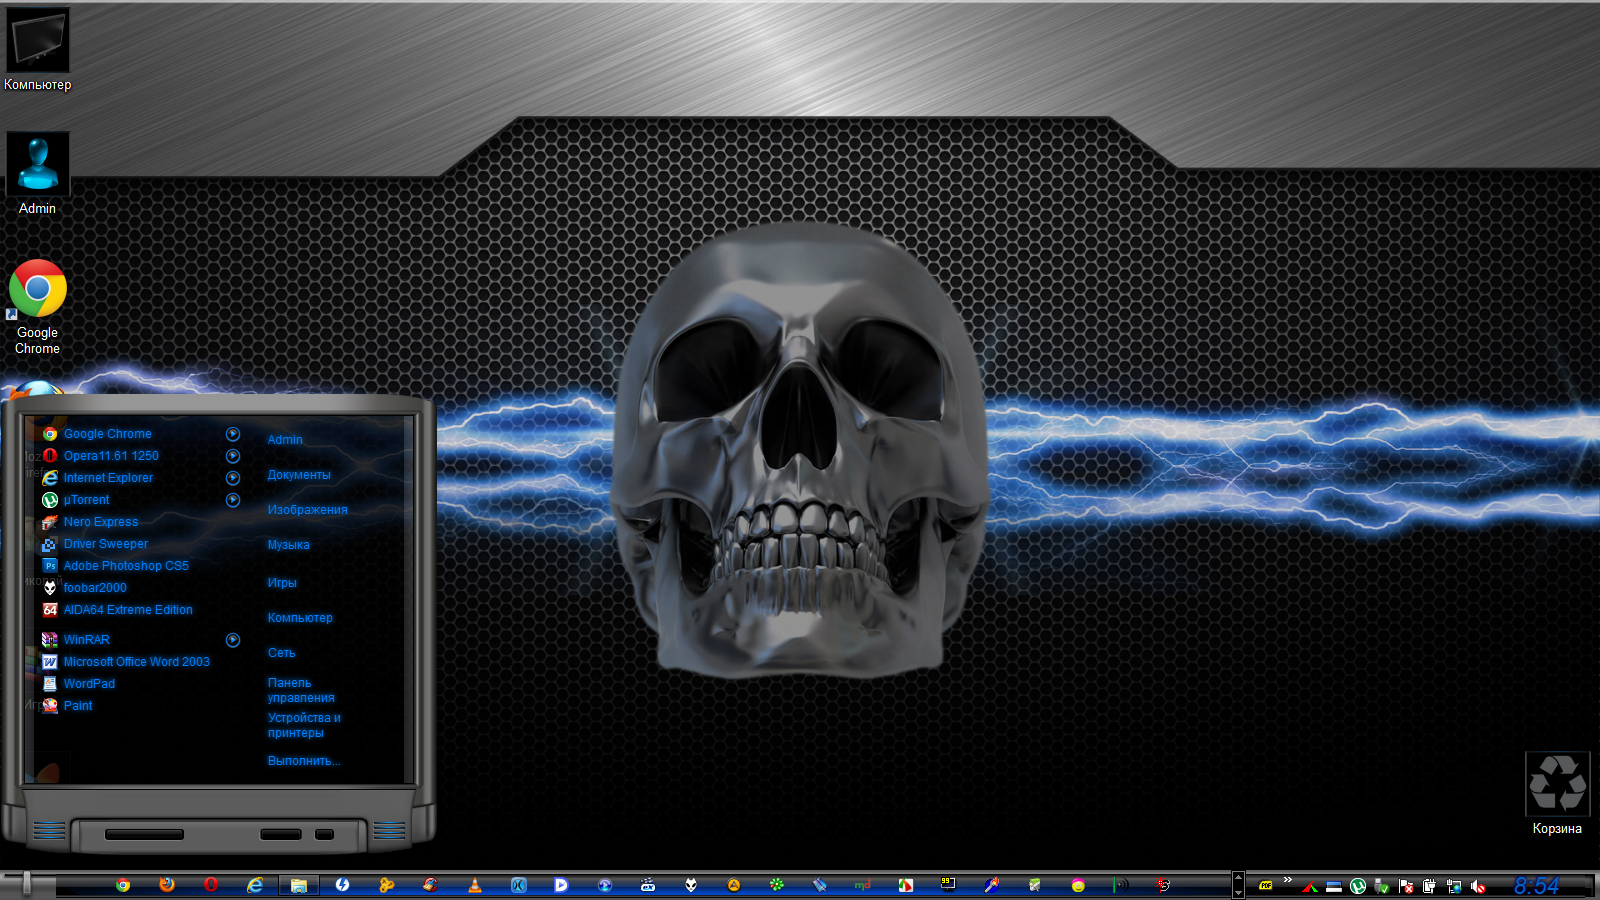Image resolution: width=1600 pixels, height=900 pixels.
Task: Click the uTorrent icon in system tray
Action: pos(1358,886)
